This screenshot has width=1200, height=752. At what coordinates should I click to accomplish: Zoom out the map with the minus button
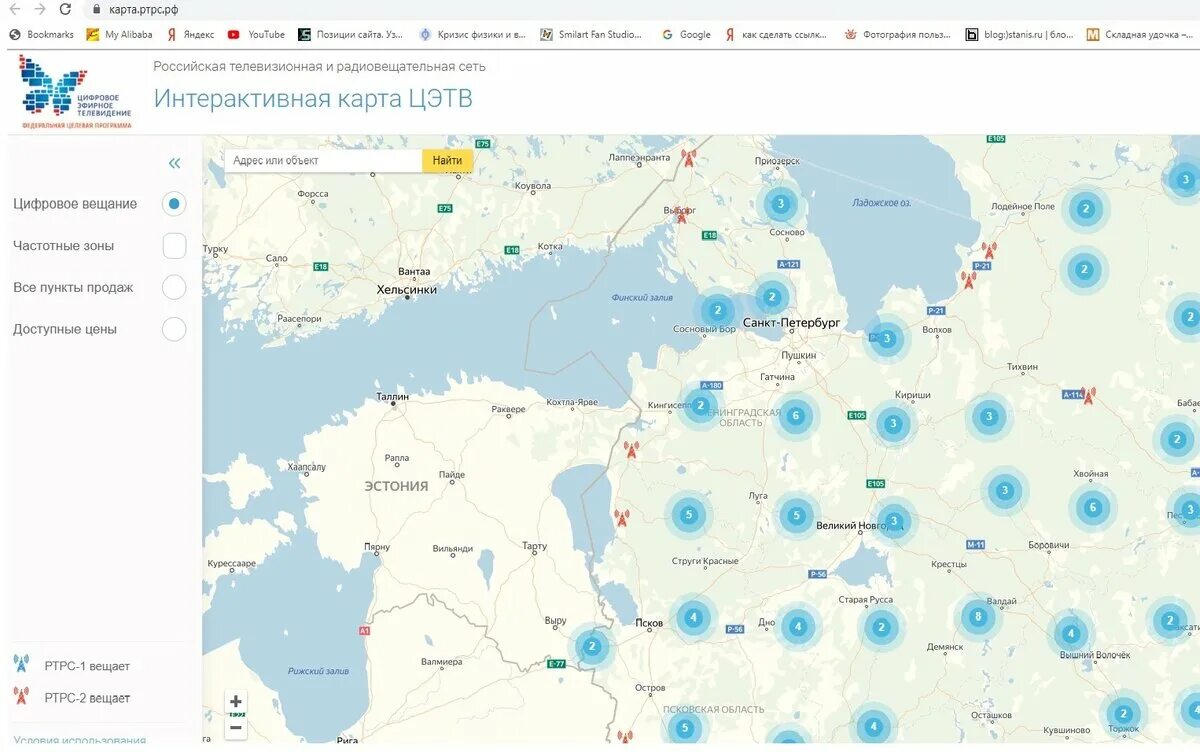coord(236,728)
